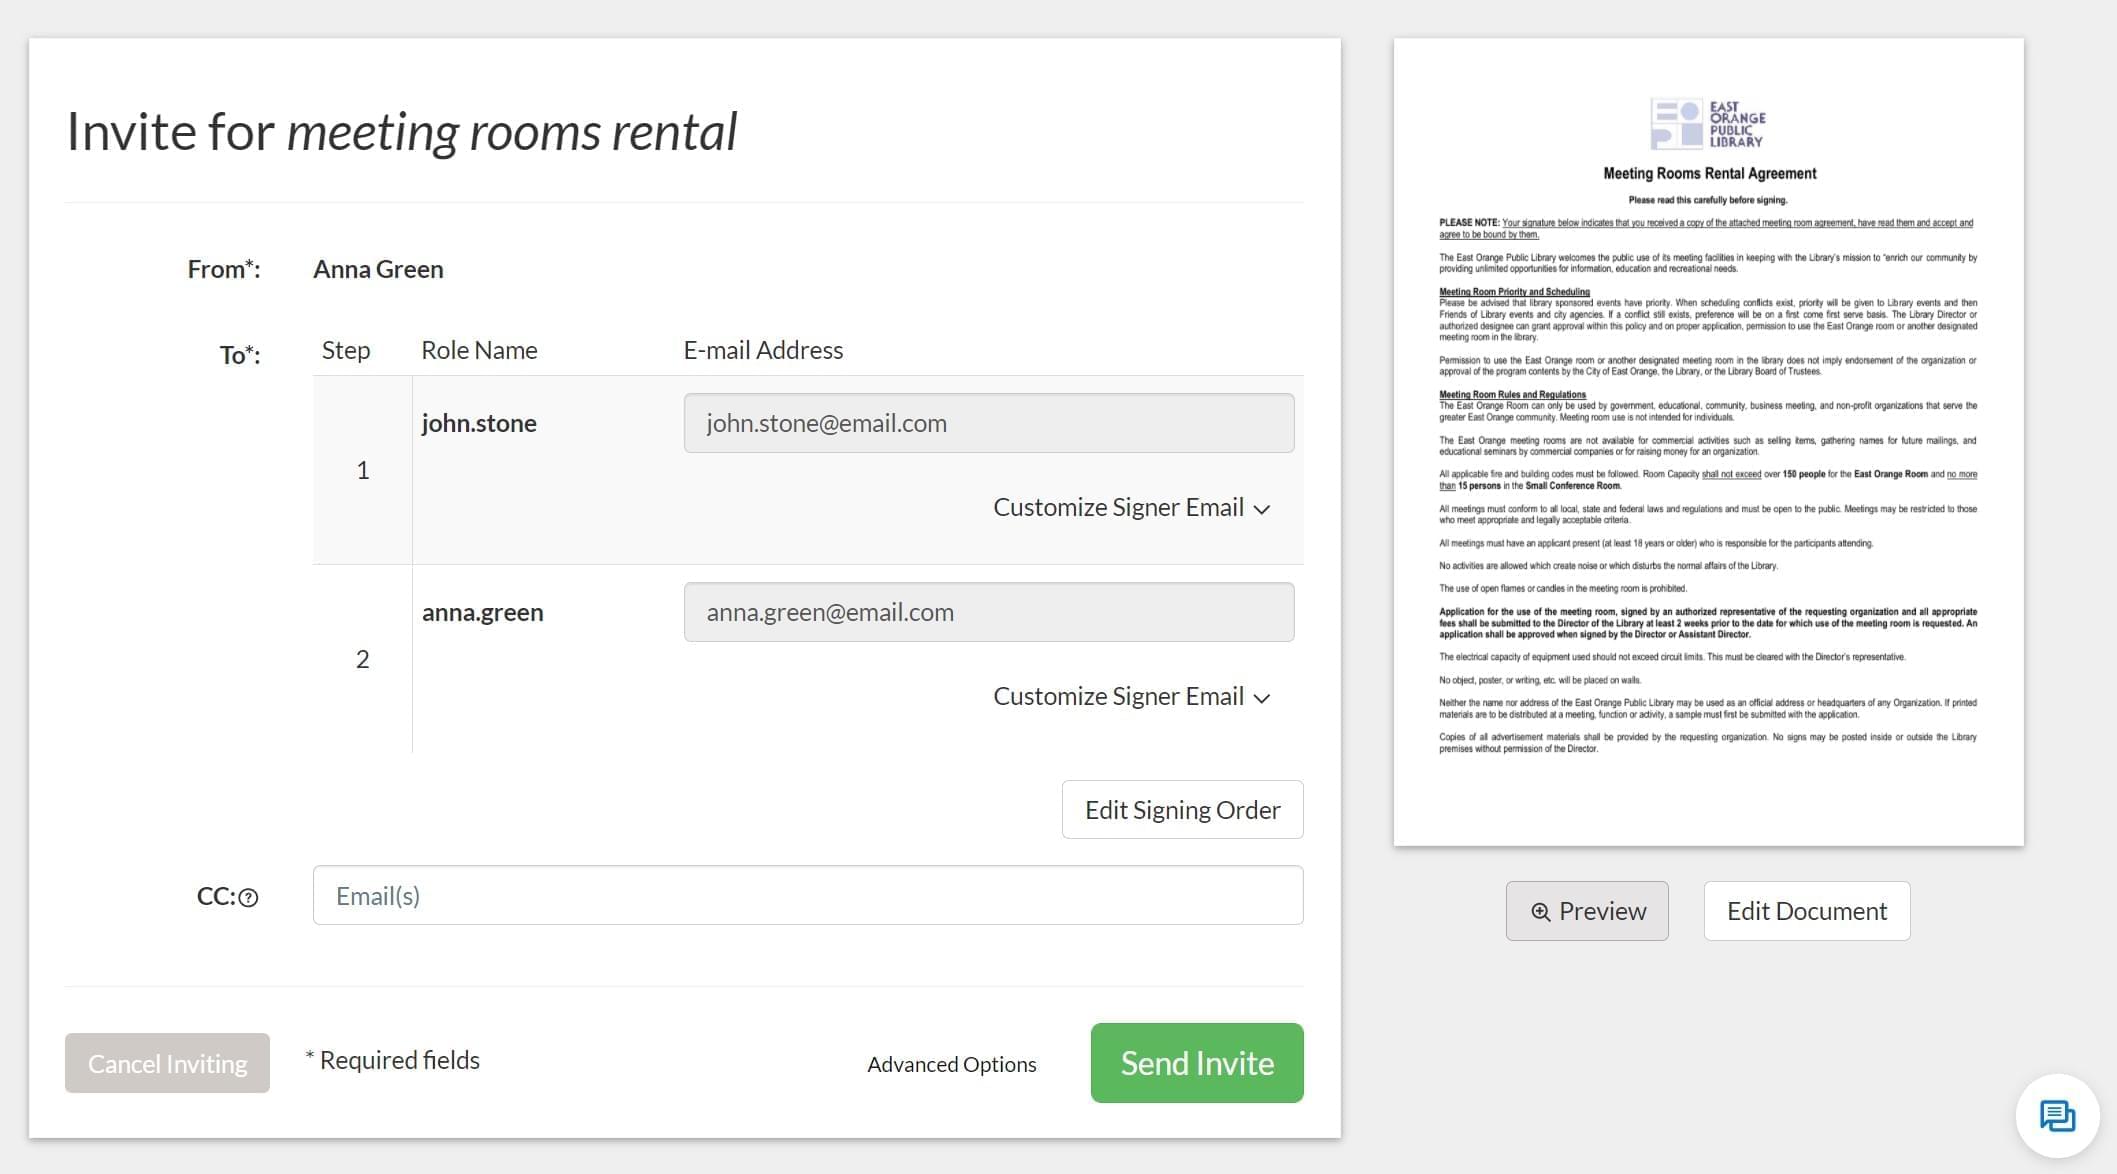This screenshot has height=1174, width=2117.
Task: Open Advanced Options
Action: [951, 1064]
